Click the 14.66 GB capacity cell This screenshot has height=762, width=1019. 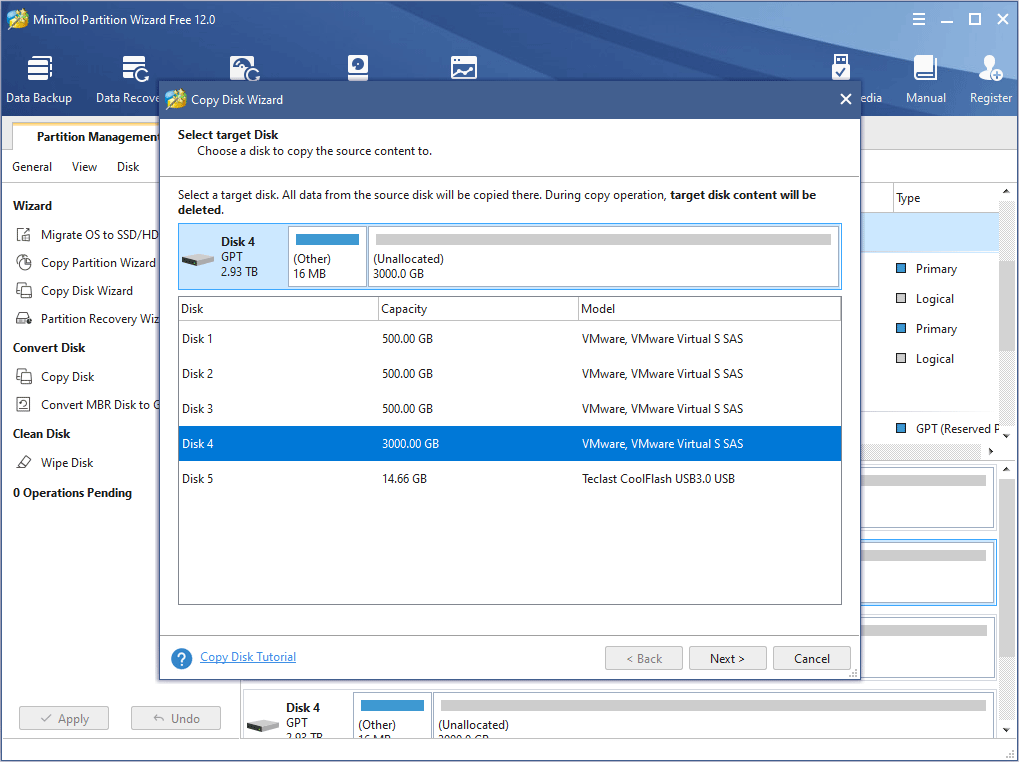[x=404, y=479]
